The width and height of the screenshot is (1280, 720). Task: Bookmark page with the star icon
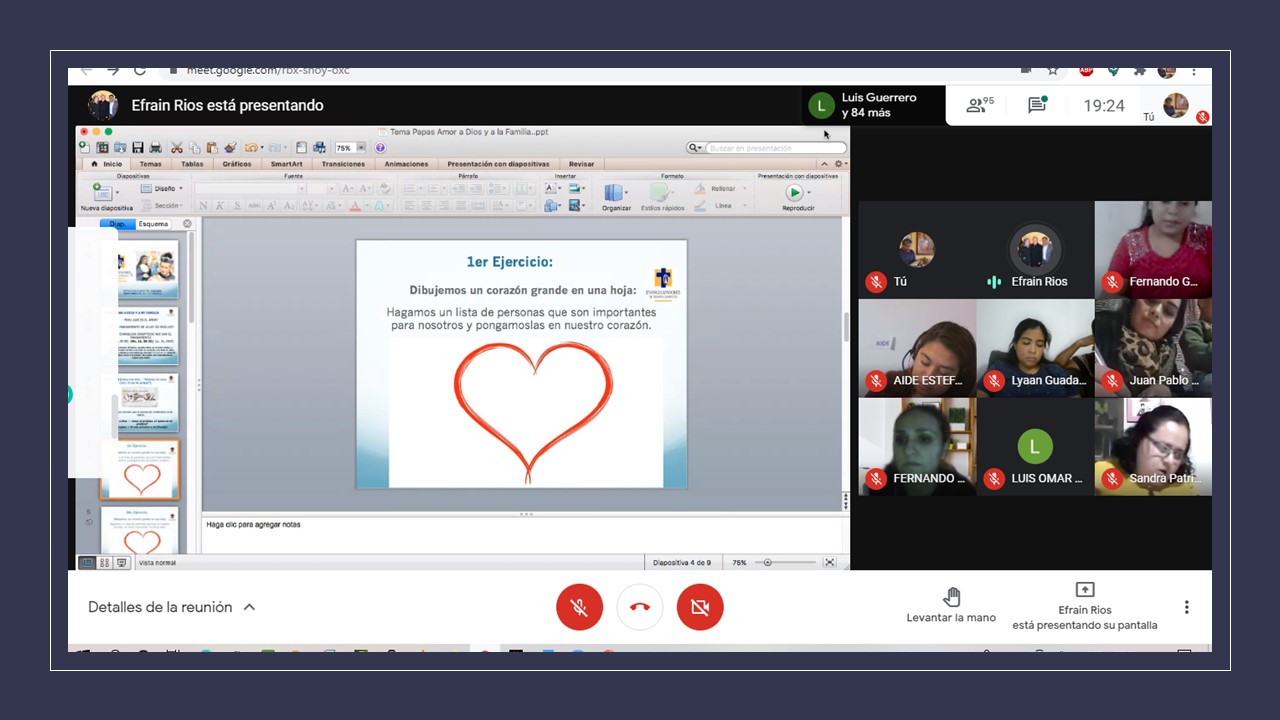click(1053, 72)
